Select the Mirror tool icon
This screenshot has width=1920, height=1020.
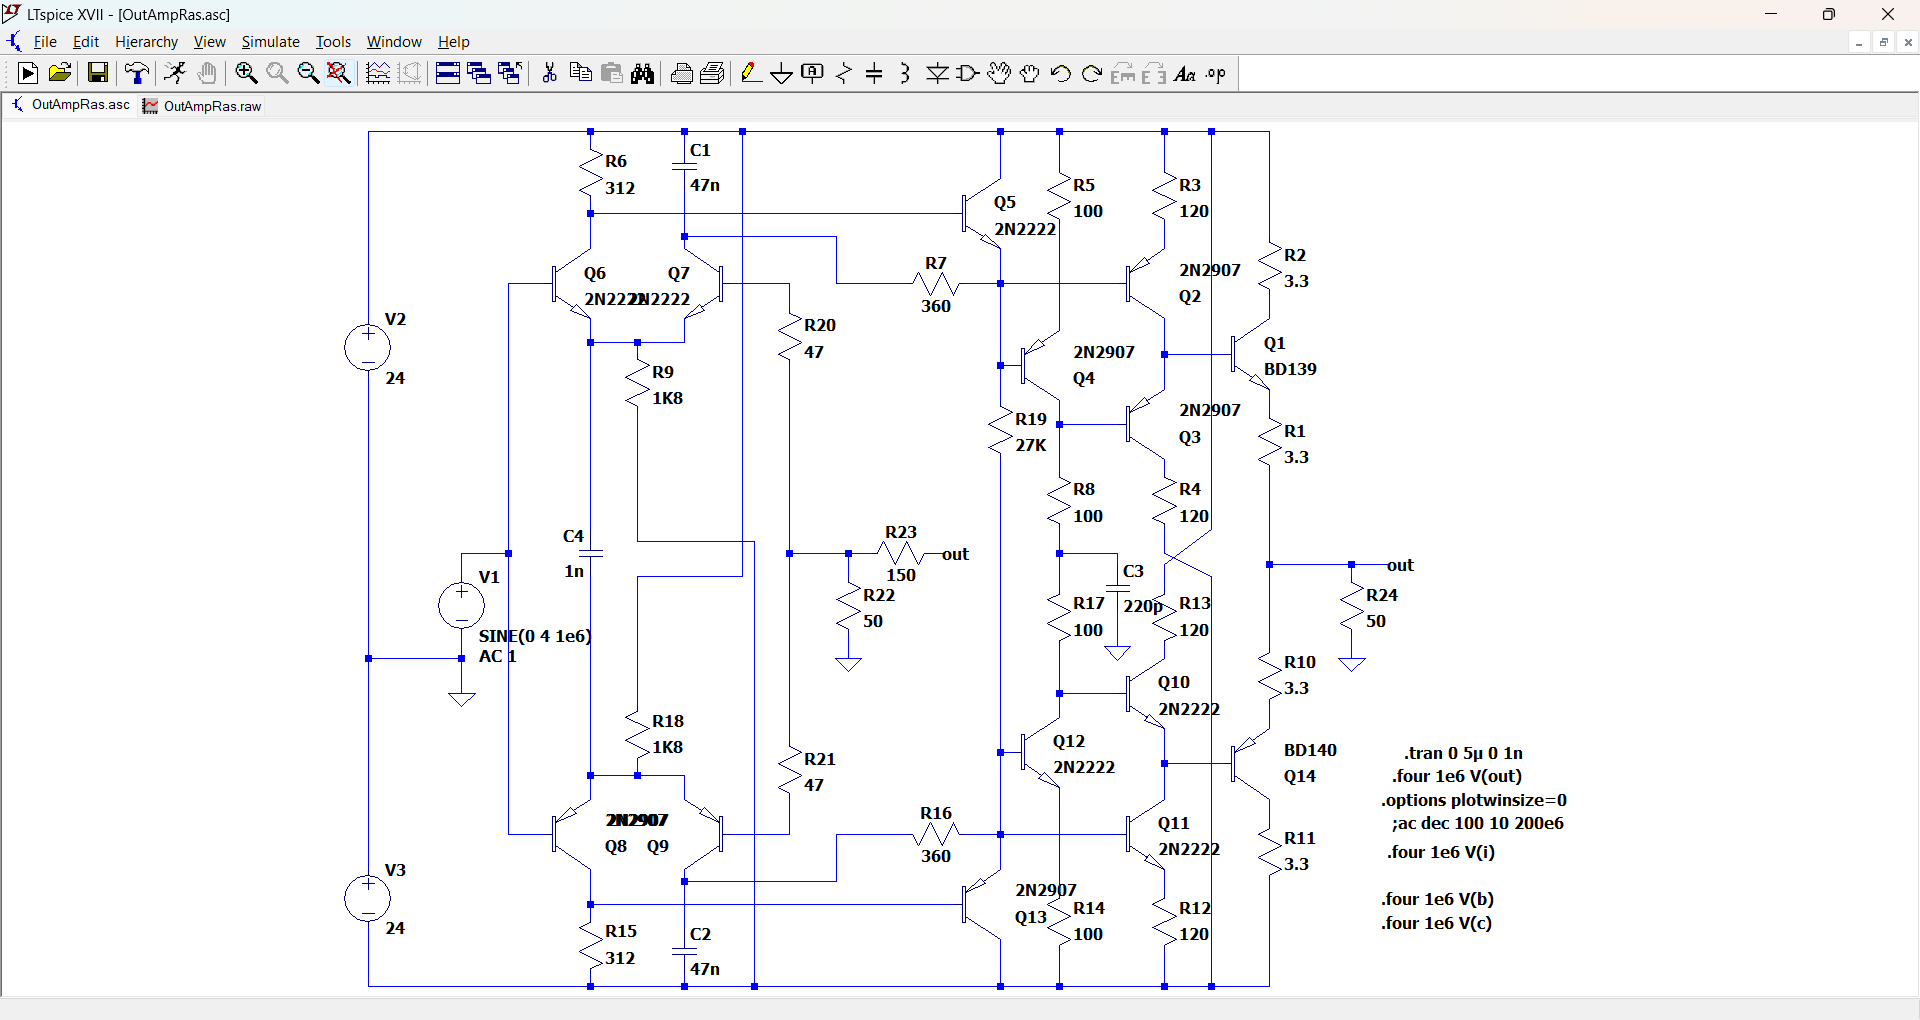pyautogui.click(x=1154, y=73)
